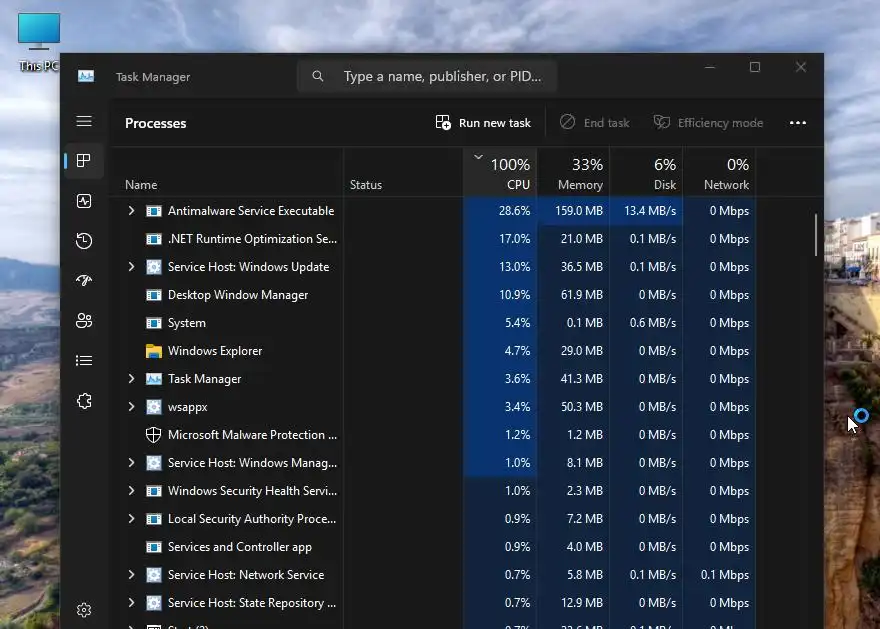Open the Performance sidebar icon

coord(84,201)
